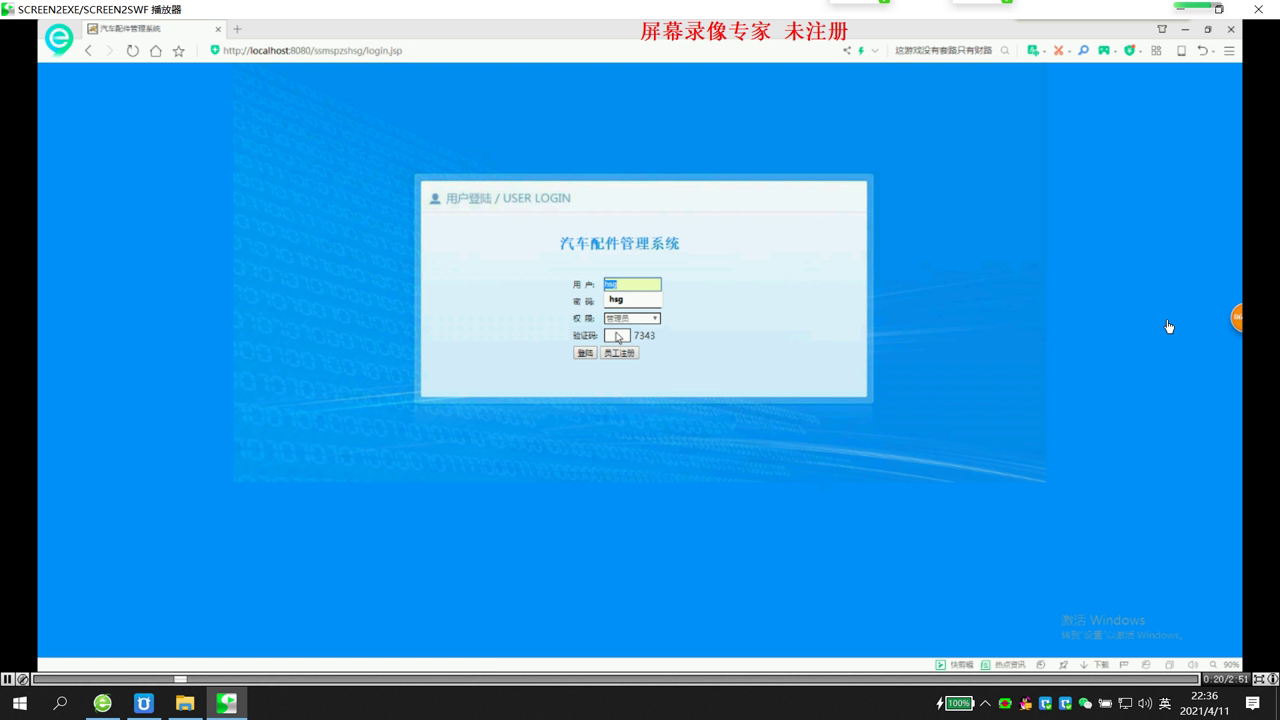
Task: Open a new tab with plus button
Action: pyautogui.click(x=237, y=29)
